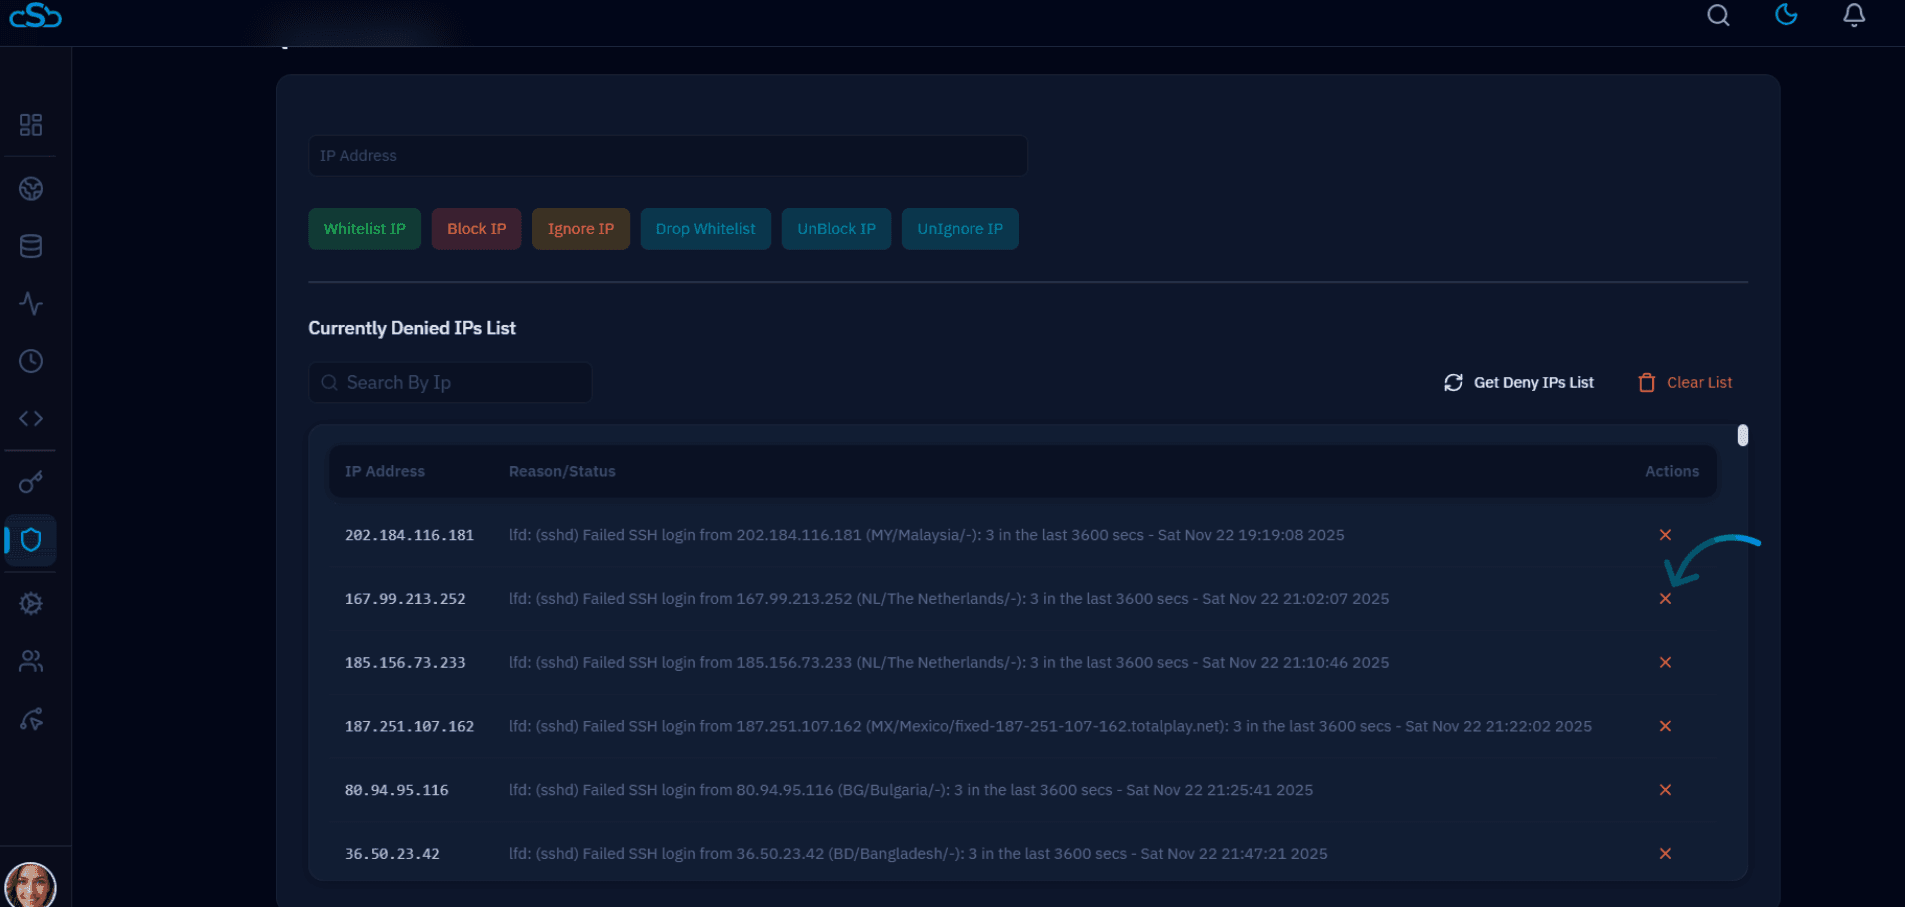Click the UnIgnore IP button
1905x907 pixels.
click(960, 229)
